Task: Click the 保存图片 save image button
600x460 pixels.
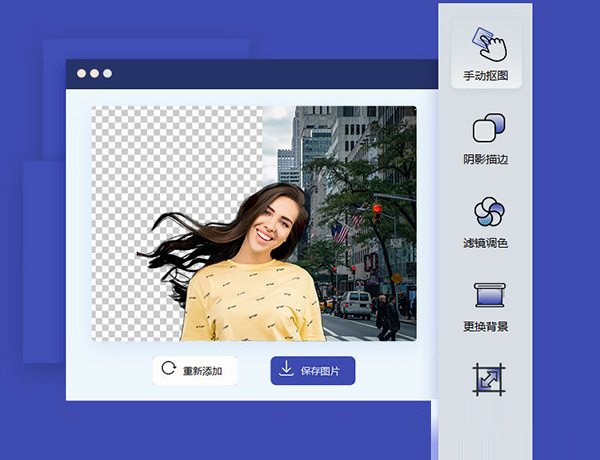Action: pos(313,370)
